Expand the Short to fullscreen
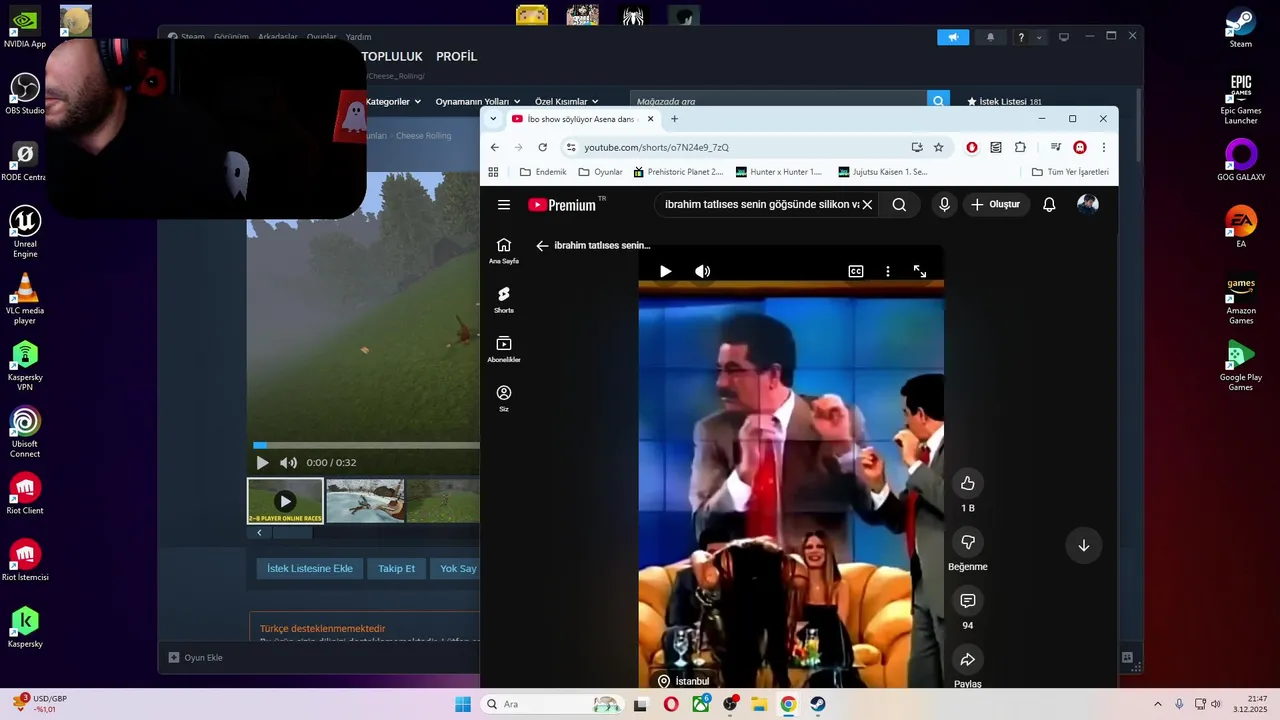This screenshot has height=720, width=1280. click(x=920, y=271)
